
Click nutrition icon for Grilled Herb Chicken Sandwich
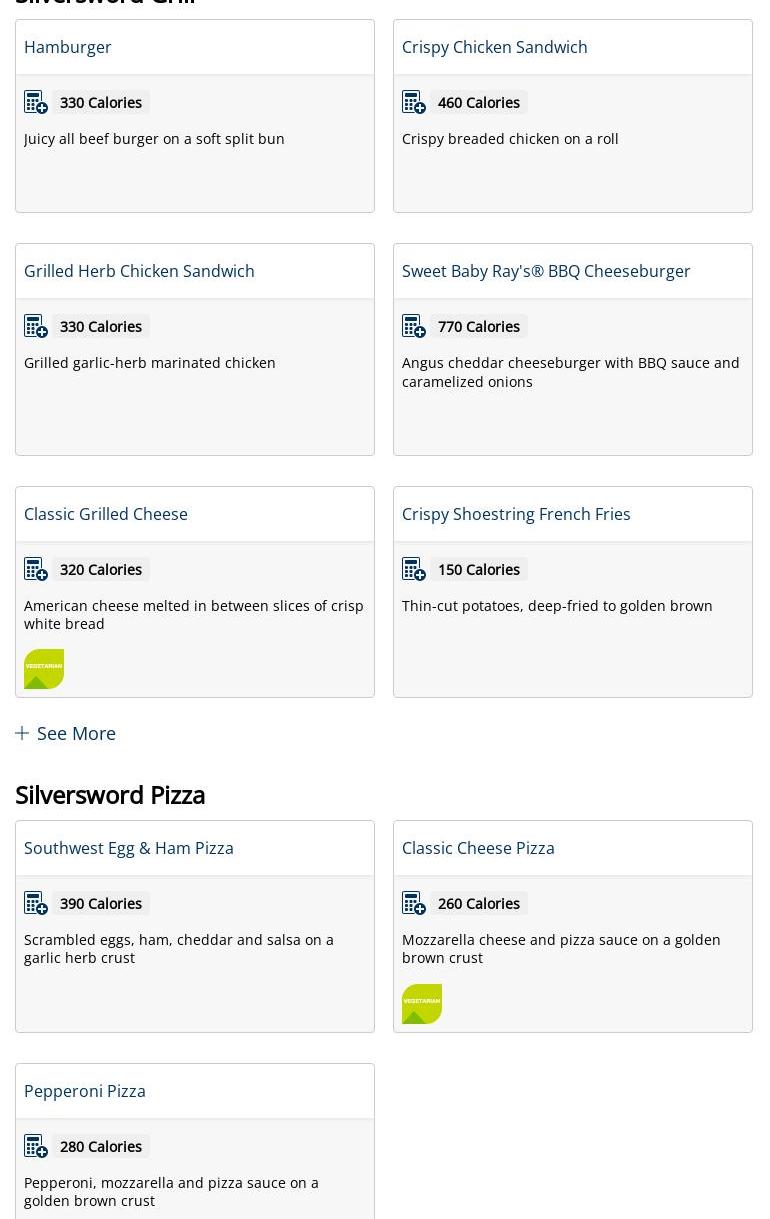(36, 326)
